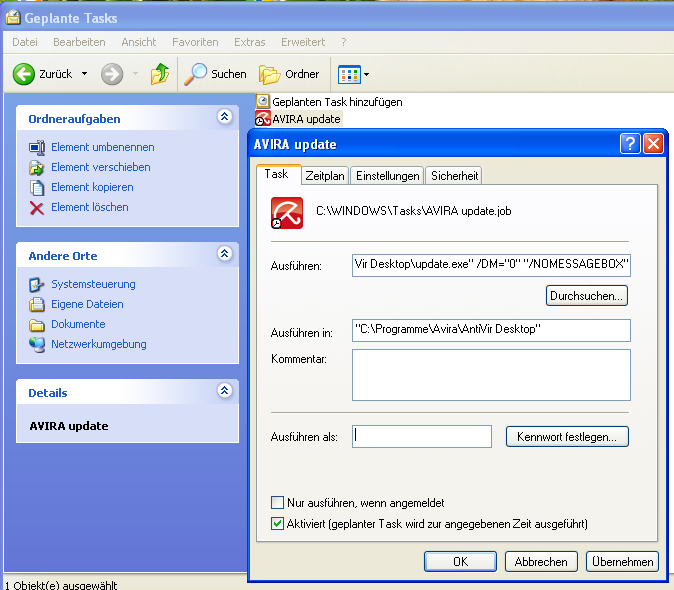
Task: Open Eigene Dateien link
Action: click(x=87, y=304)
